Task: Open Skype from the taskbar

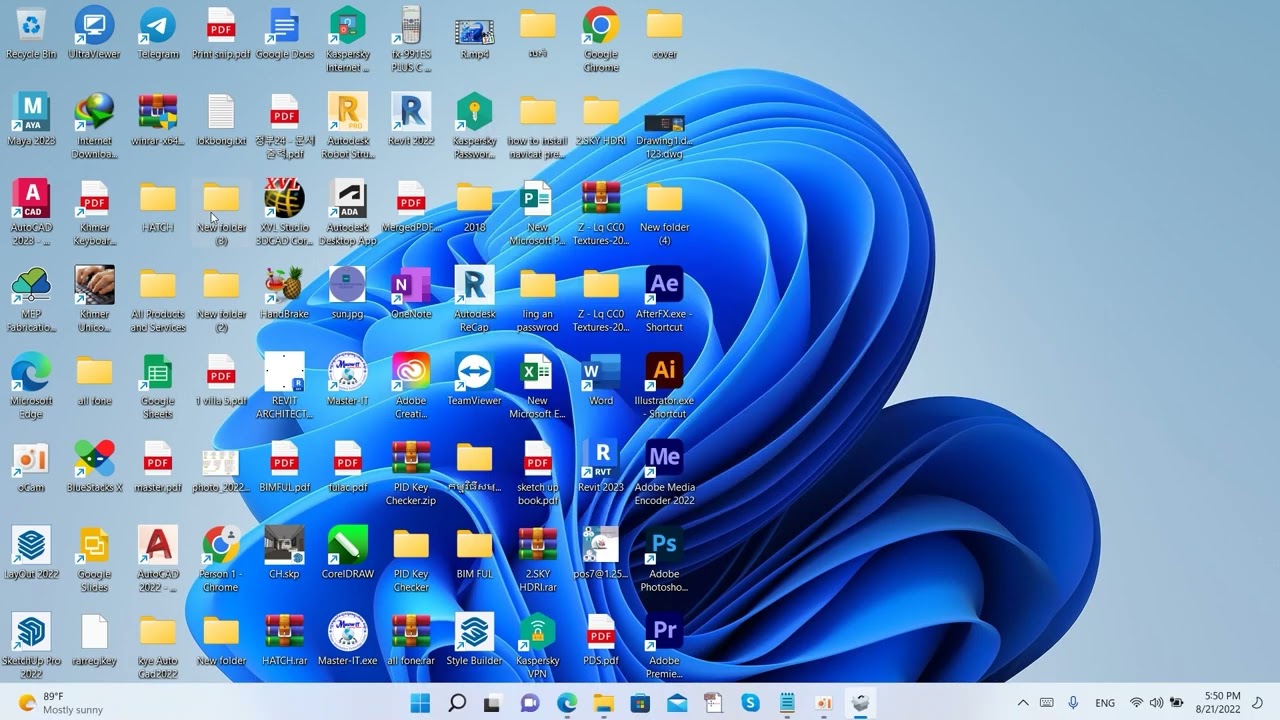Action: coord(750,703)
